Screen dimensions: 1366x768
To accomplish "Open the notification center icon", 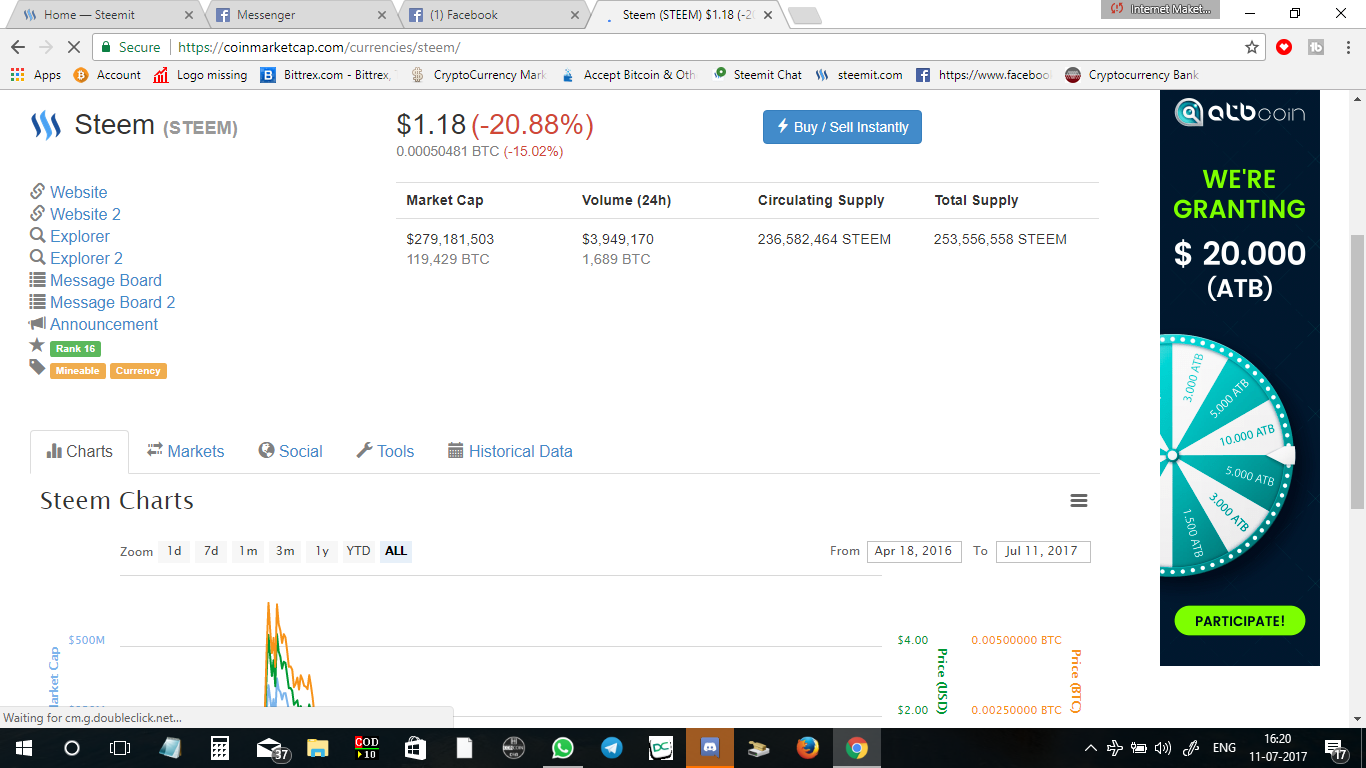I will 1335,748.
